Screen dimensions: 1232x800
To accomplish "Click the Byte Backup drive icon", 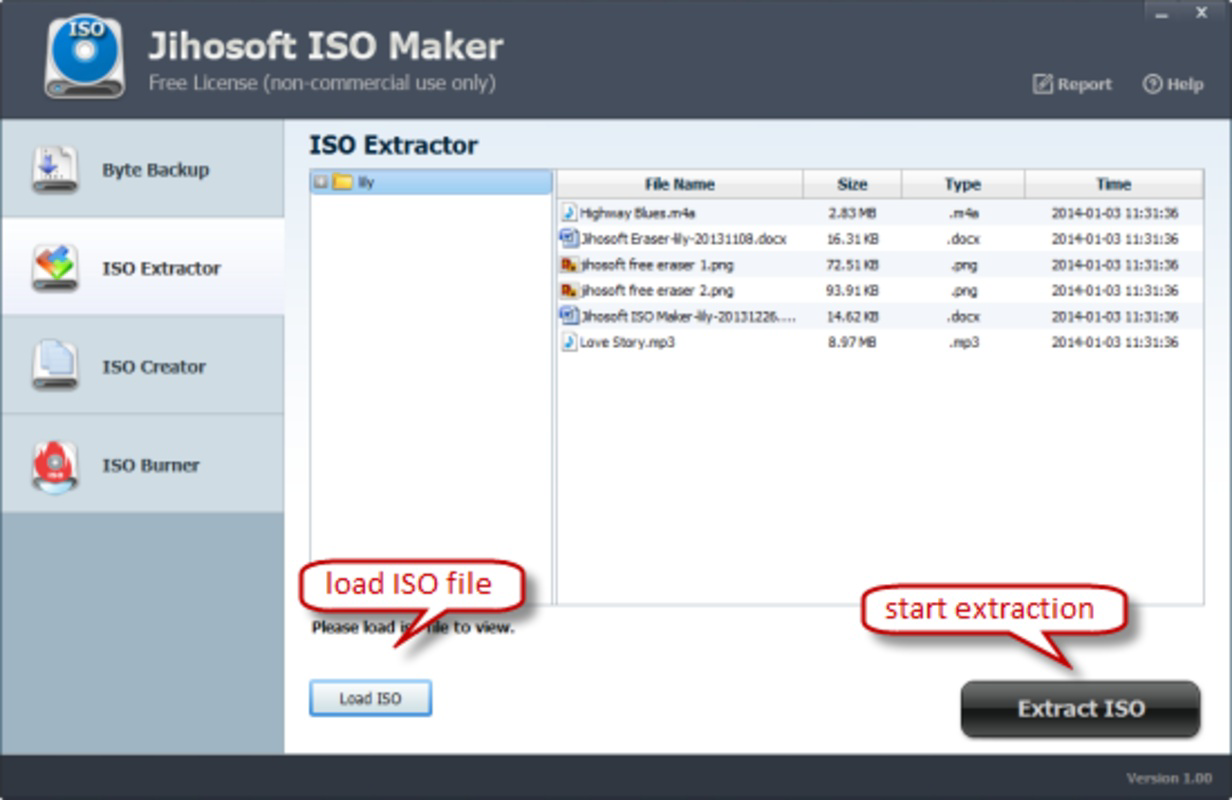I will tap(54, 169).
